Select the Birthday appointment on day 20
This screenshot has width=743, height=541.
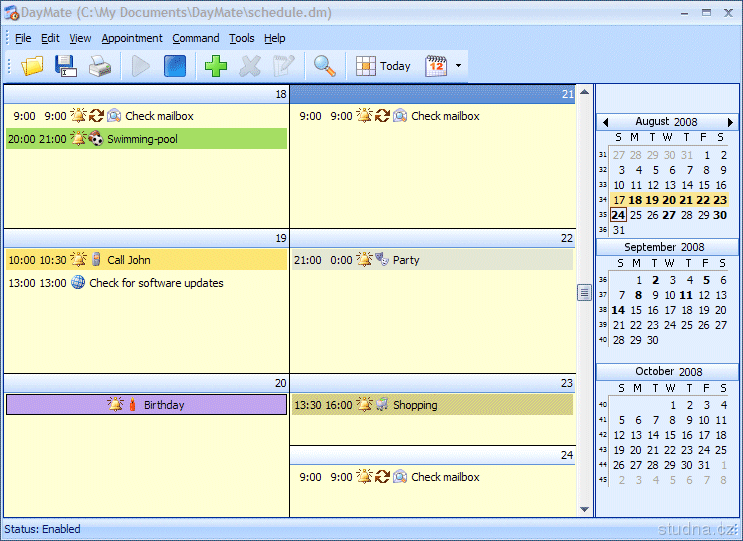[x=146, y=405]
